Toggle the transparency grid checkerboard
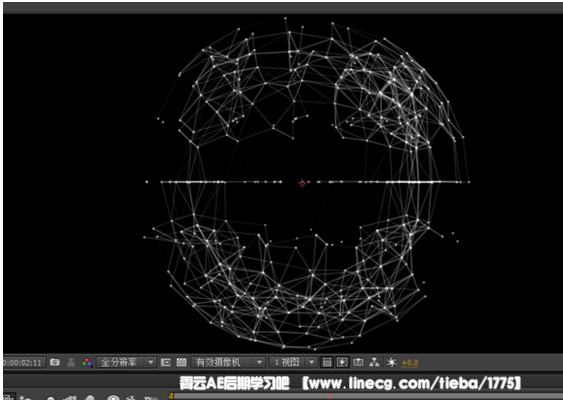563x400 pixels. pyautogui.click(x=181, y=362)
